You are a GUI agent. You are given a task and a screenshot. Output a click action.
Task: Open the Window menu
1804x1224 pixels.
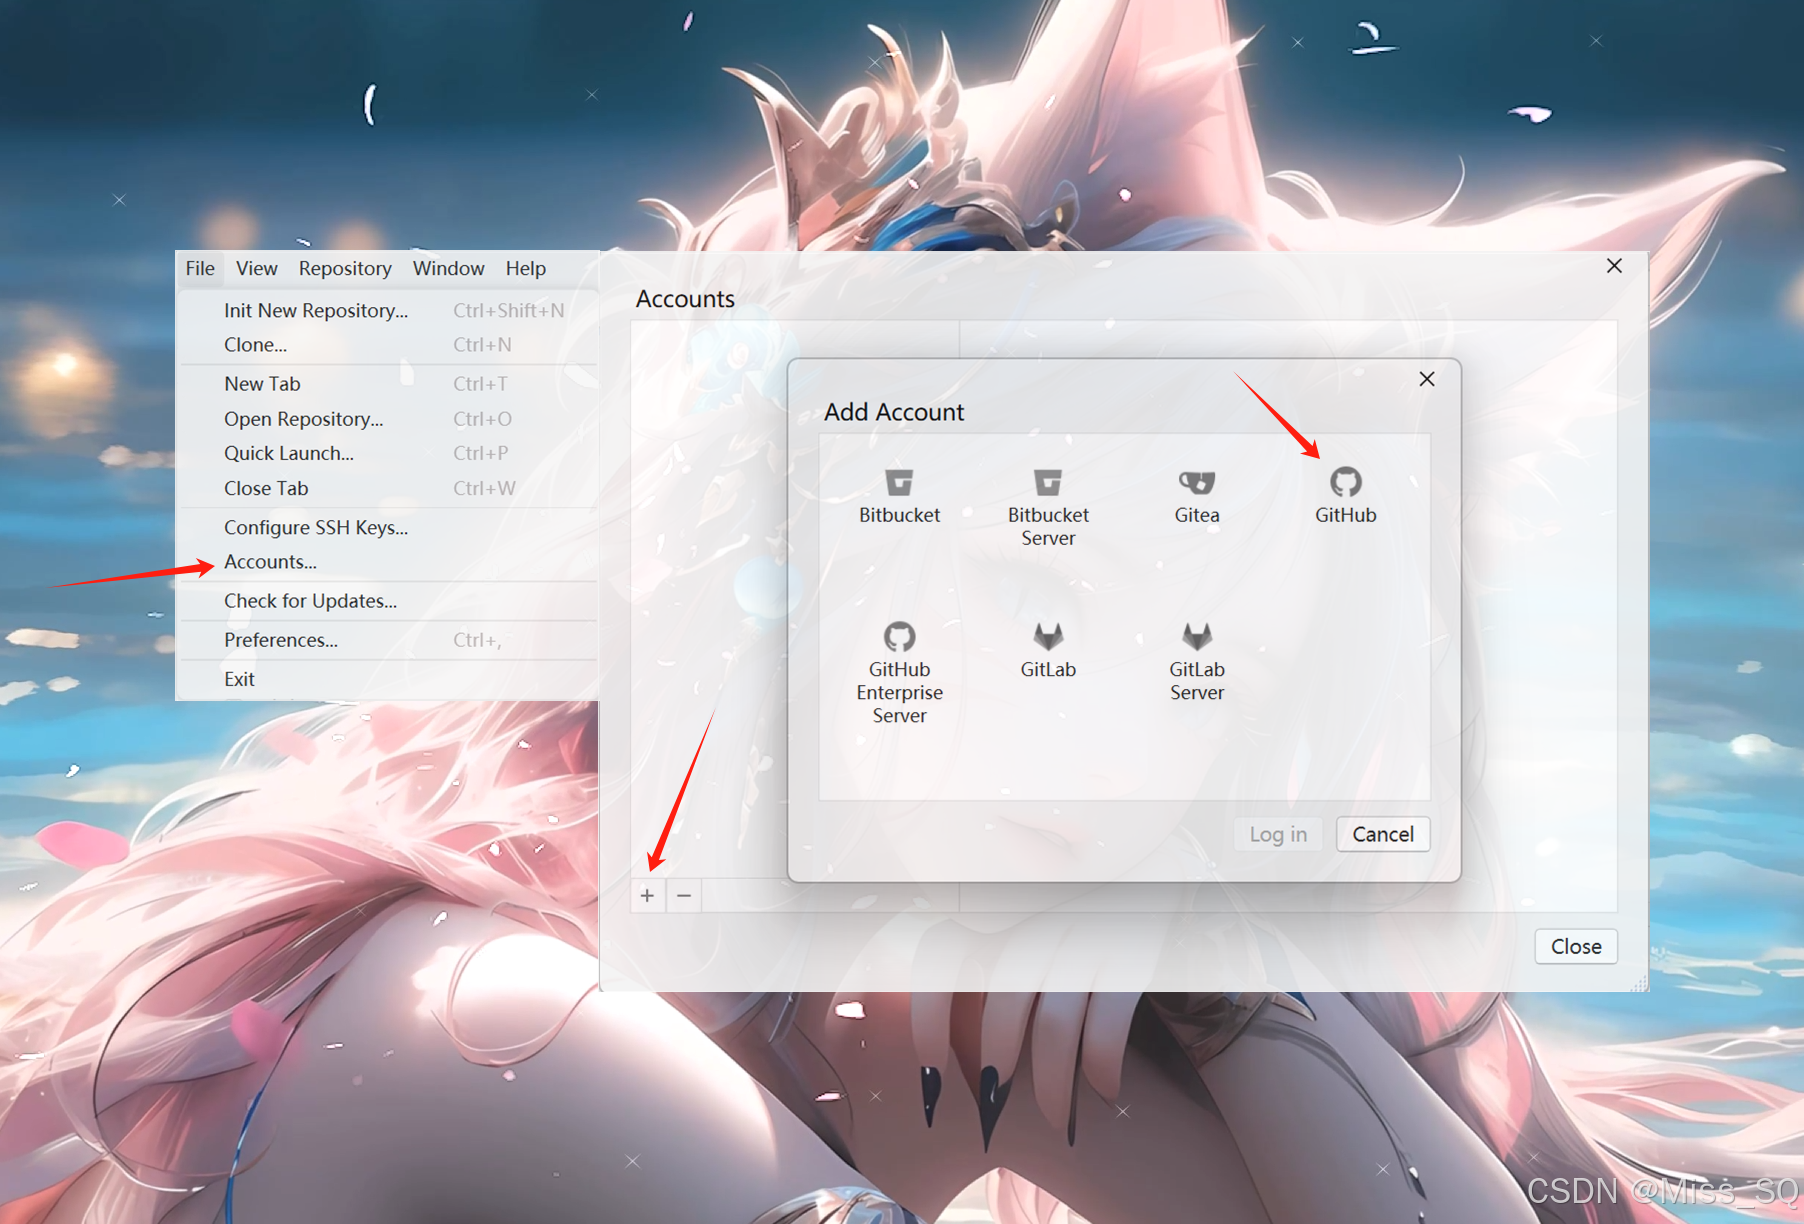(x=449, y=268)
